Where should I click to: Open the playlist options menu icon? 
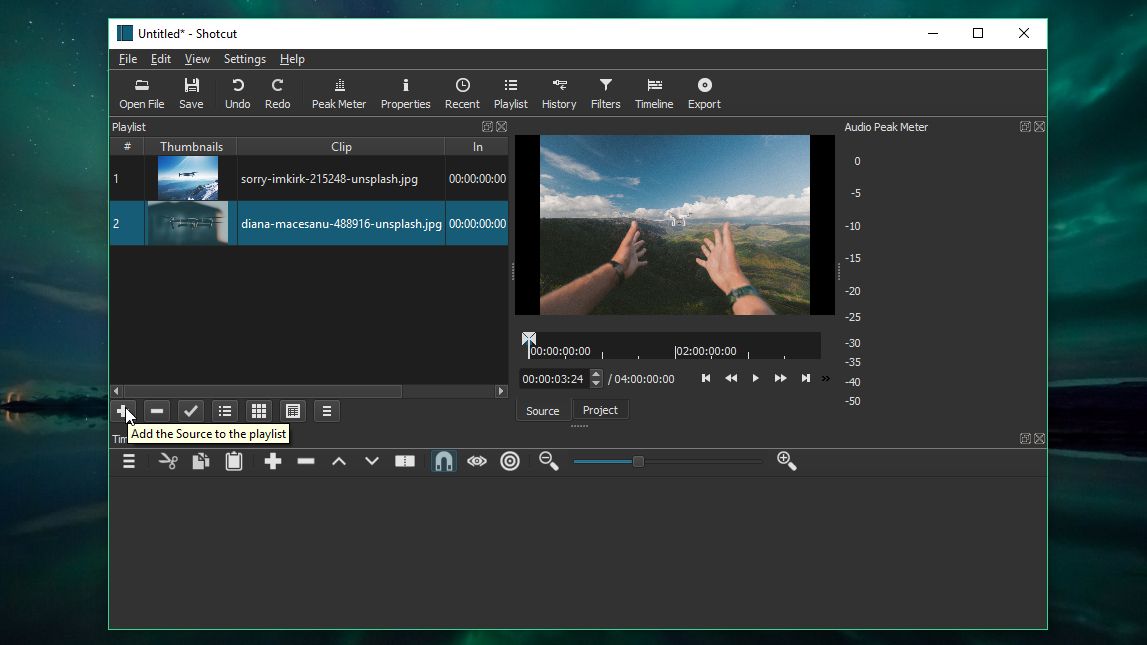coord(327,411)
